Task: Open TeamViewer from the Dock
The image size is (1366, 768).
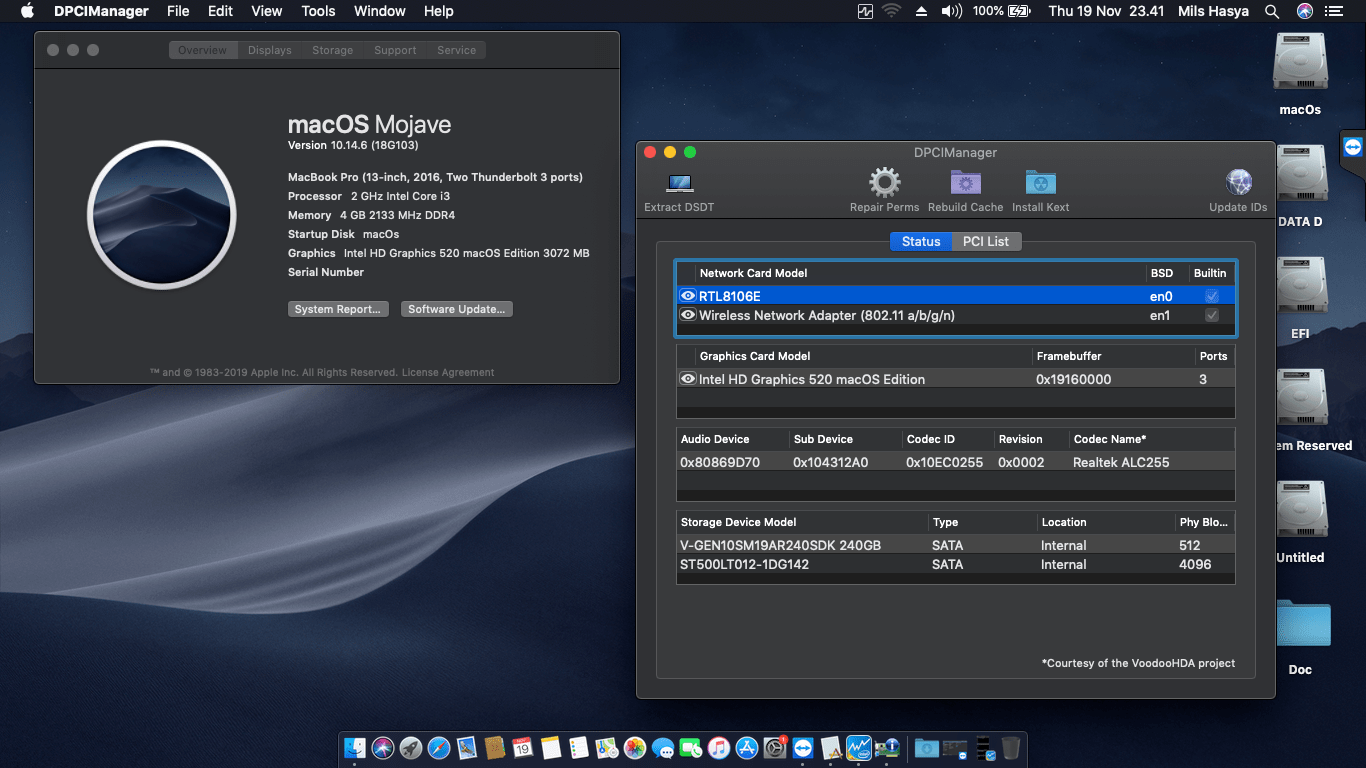Action: pos(804,747)
